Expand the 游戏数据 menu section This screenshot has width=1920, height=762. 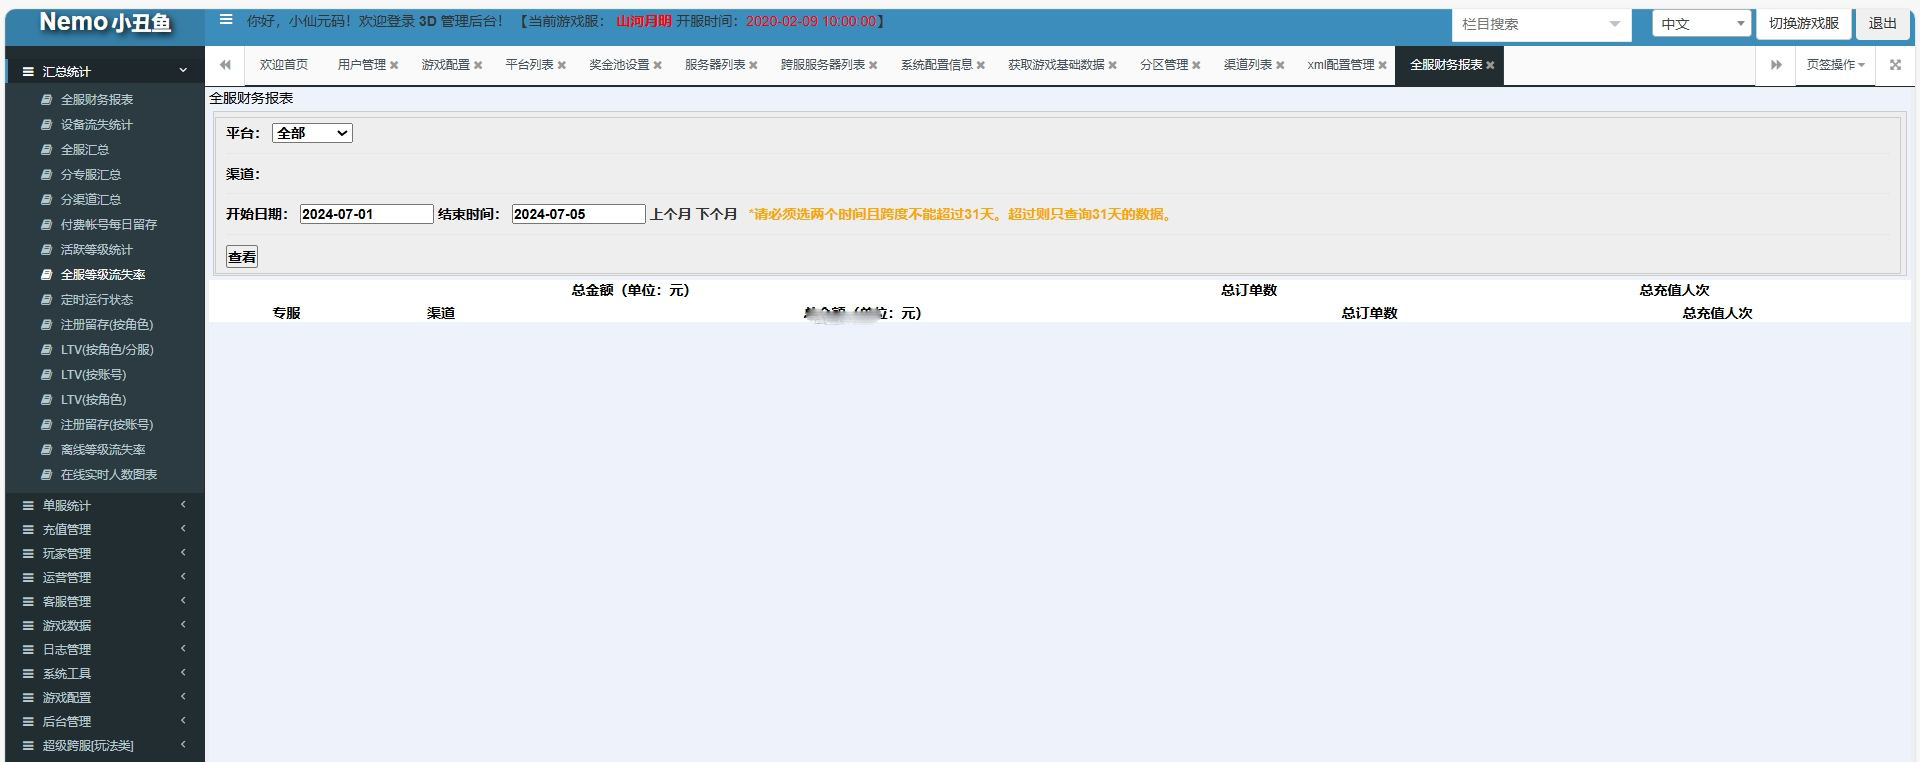[x=105, y=625]
